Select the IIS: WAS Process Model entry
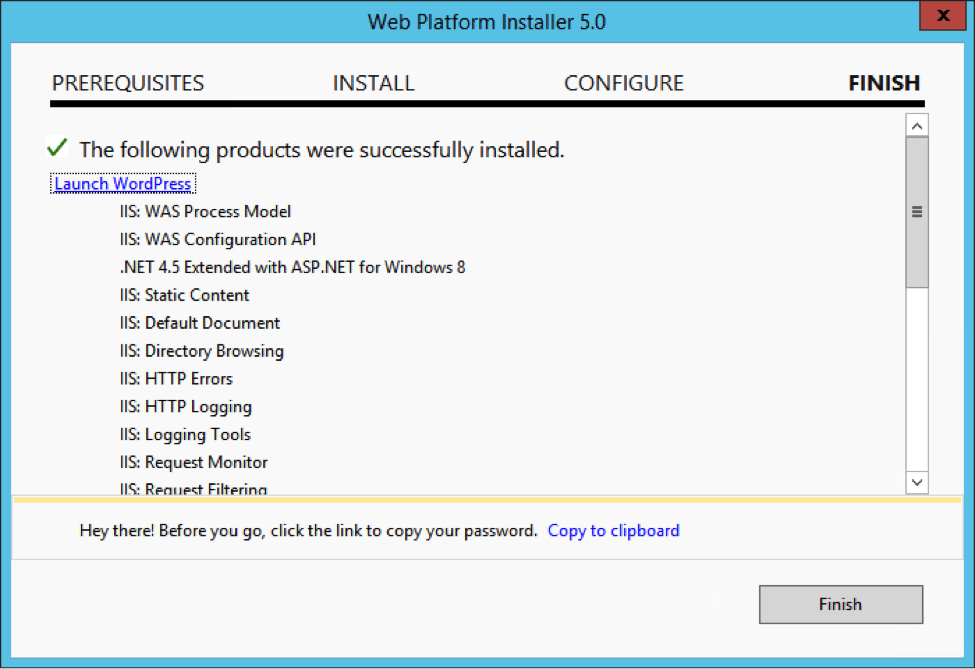Screen dimensions: 975x669 click(205, 211)
